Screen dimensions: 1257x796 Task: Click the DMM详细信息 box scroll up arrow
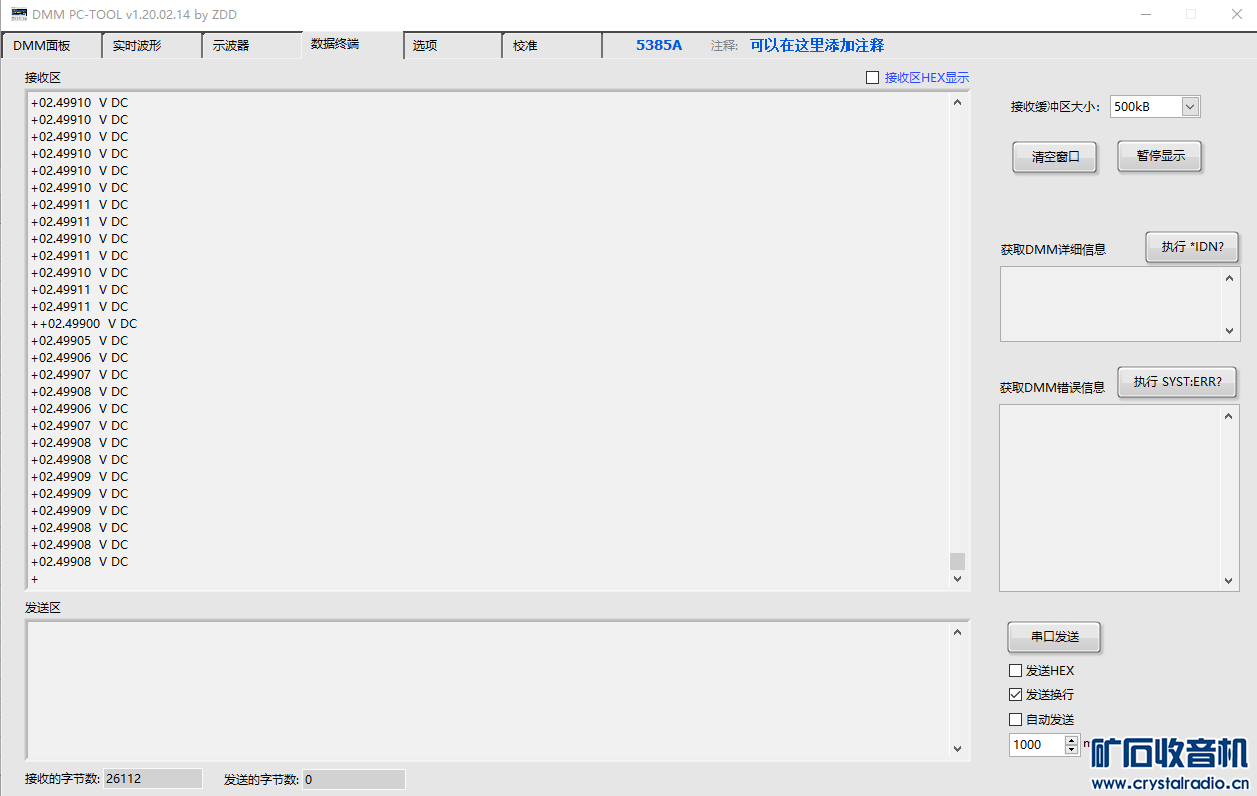1230,277
